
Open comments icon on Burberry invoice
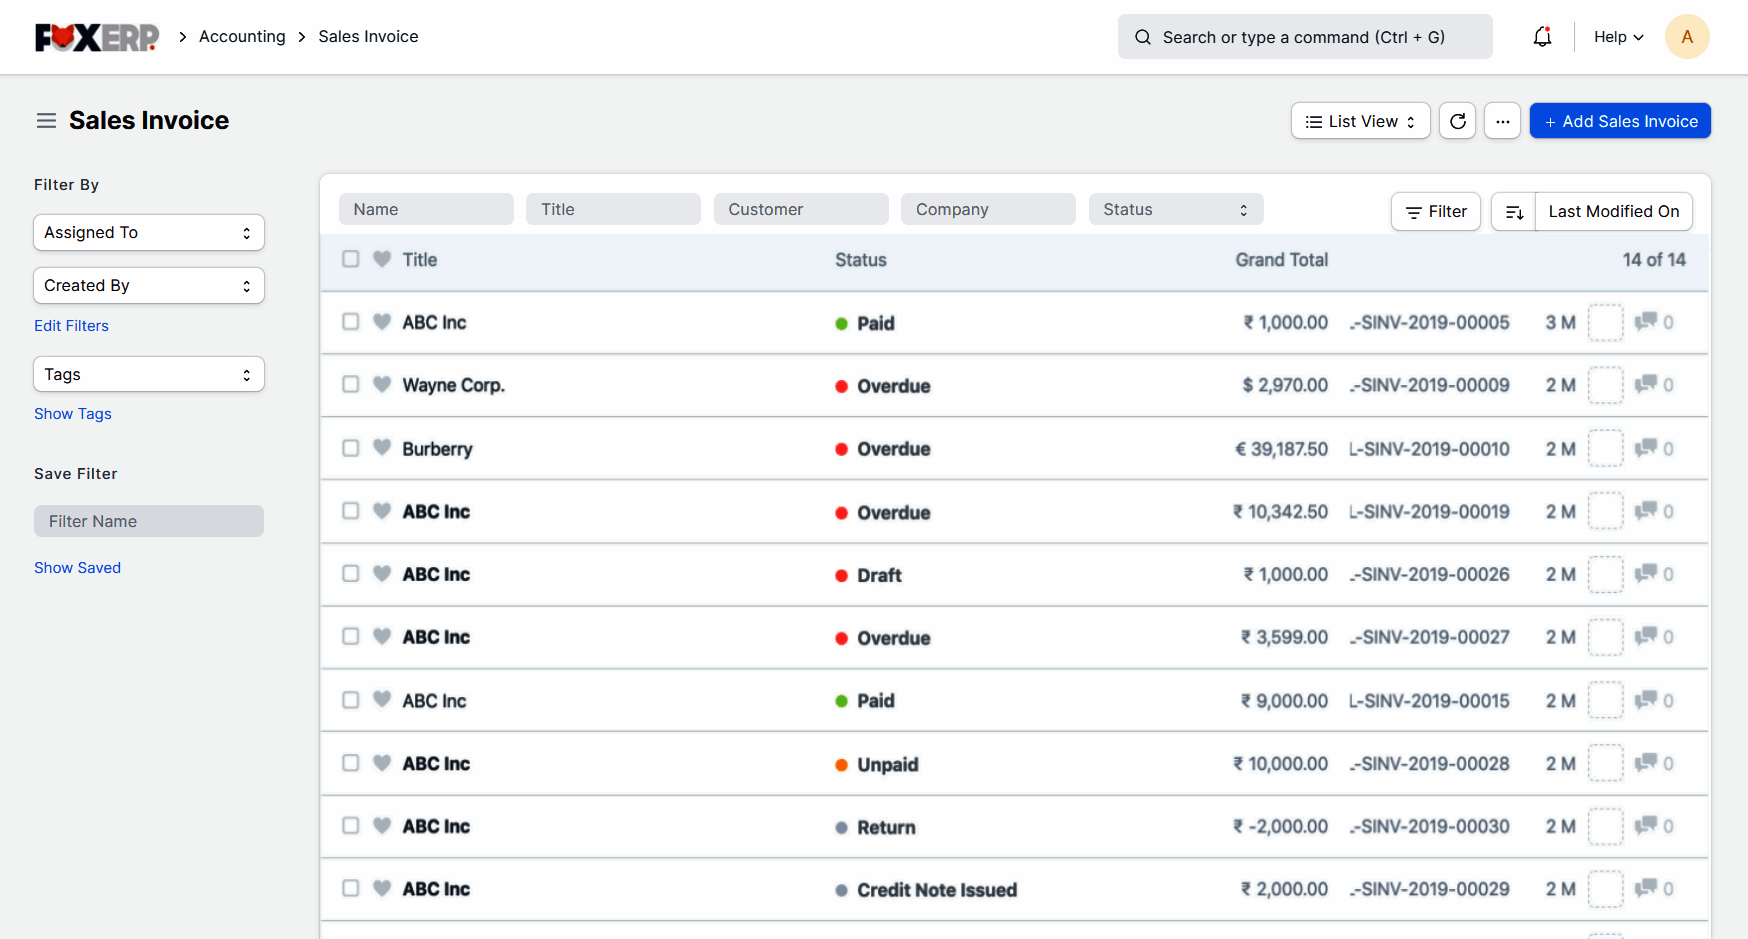(1645, 448)
